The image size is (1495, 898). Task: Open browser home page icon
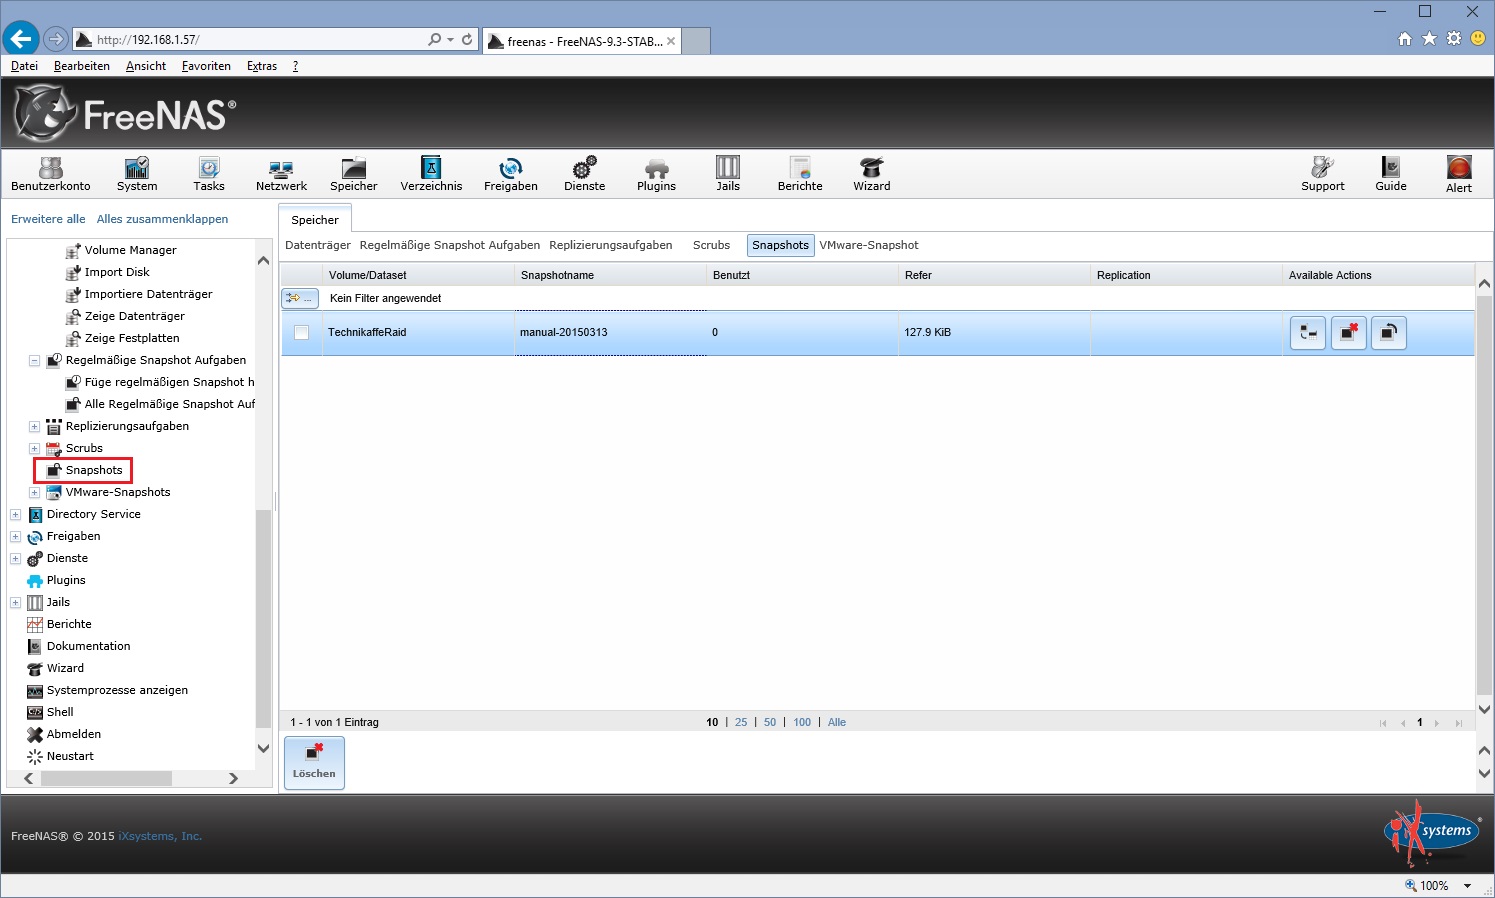(x=1405, y=39)
